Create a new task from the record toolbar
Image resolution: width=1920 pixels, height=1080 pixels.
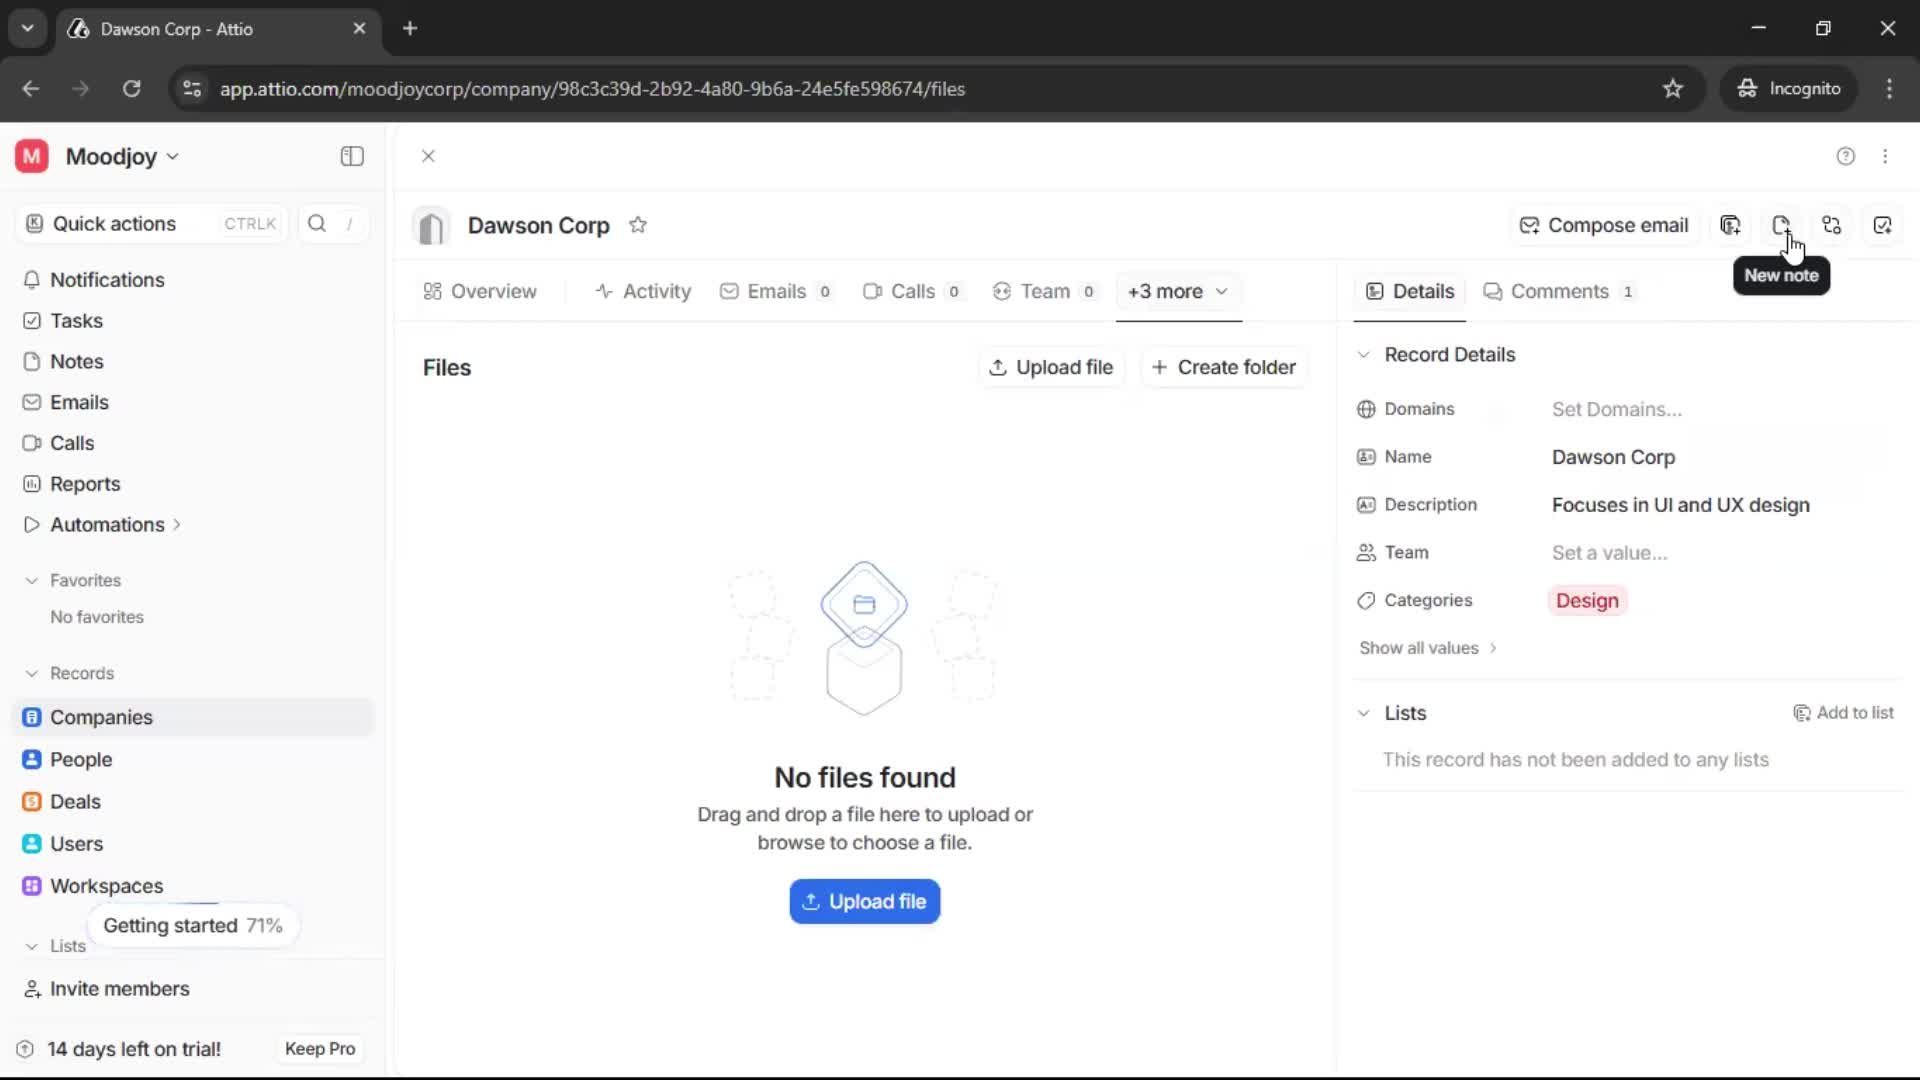tap(1883, 225)
